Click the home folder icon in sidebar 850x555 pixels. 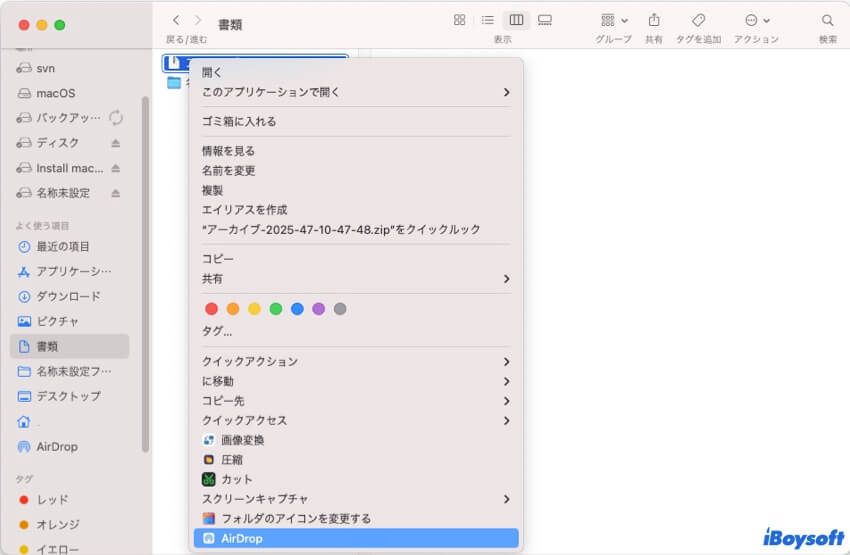click(24, 422)
